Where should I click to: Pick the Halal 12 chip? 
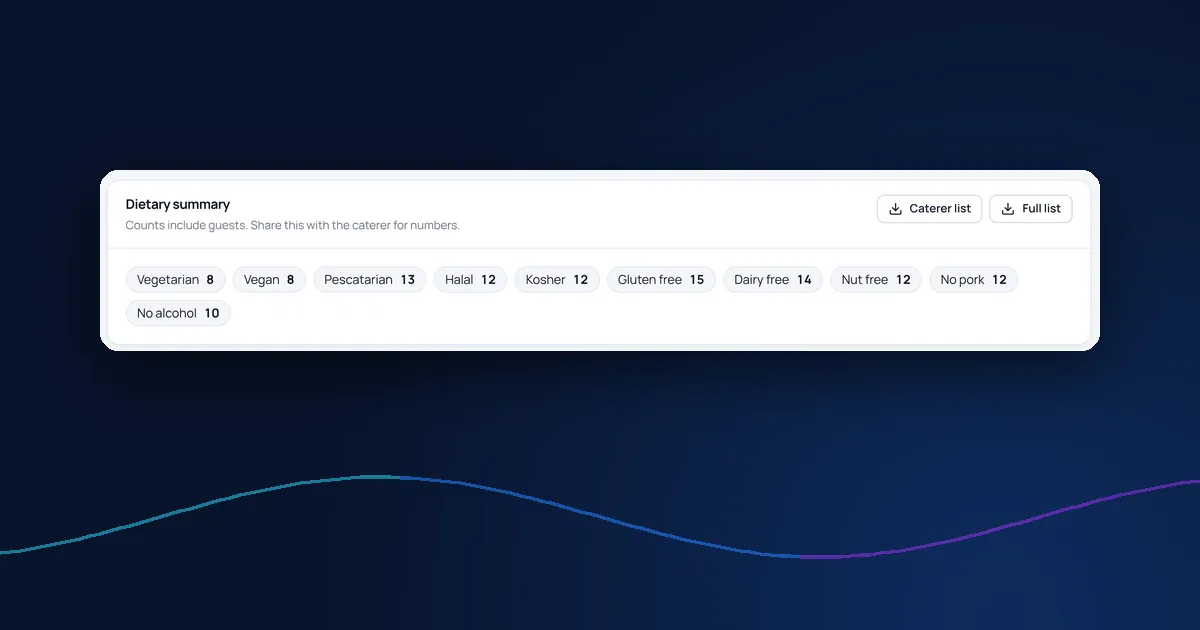[x=471, y=280]
